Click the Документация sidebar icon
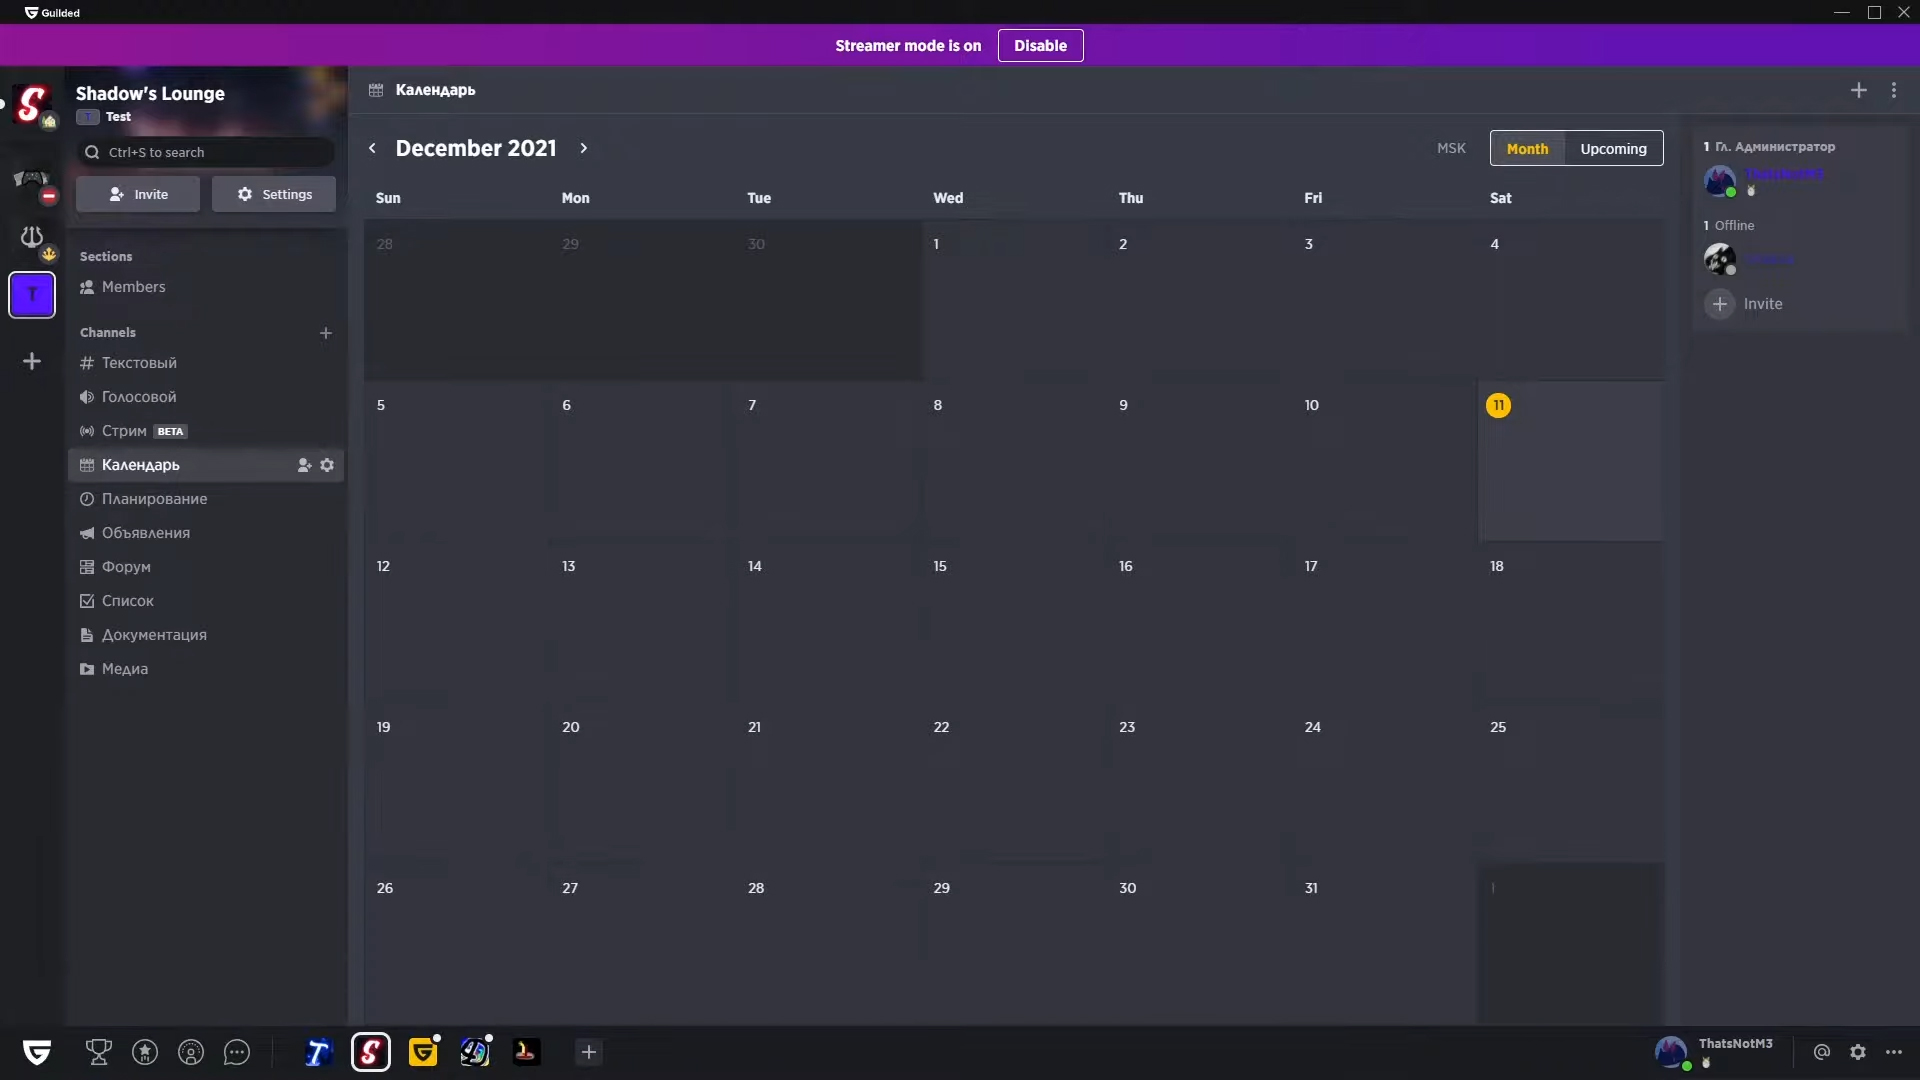The height and width of the screenshot is (1080, 1920). pyautogui.click(x=86, y=634)
